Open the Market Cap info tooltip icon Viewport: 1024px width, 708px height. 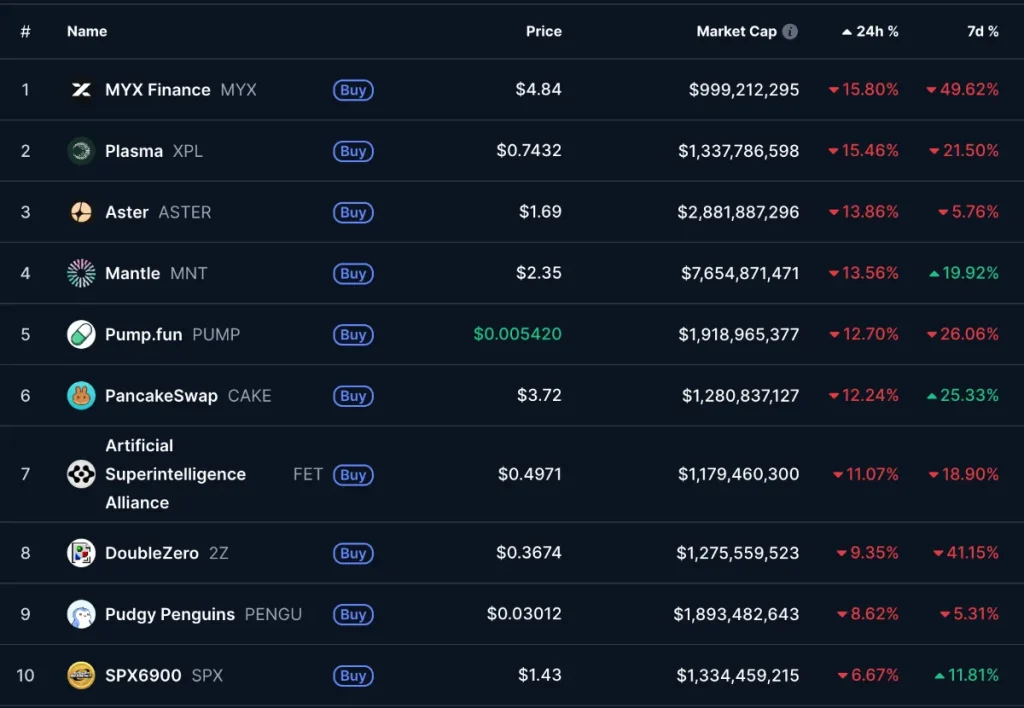[791, 30]
